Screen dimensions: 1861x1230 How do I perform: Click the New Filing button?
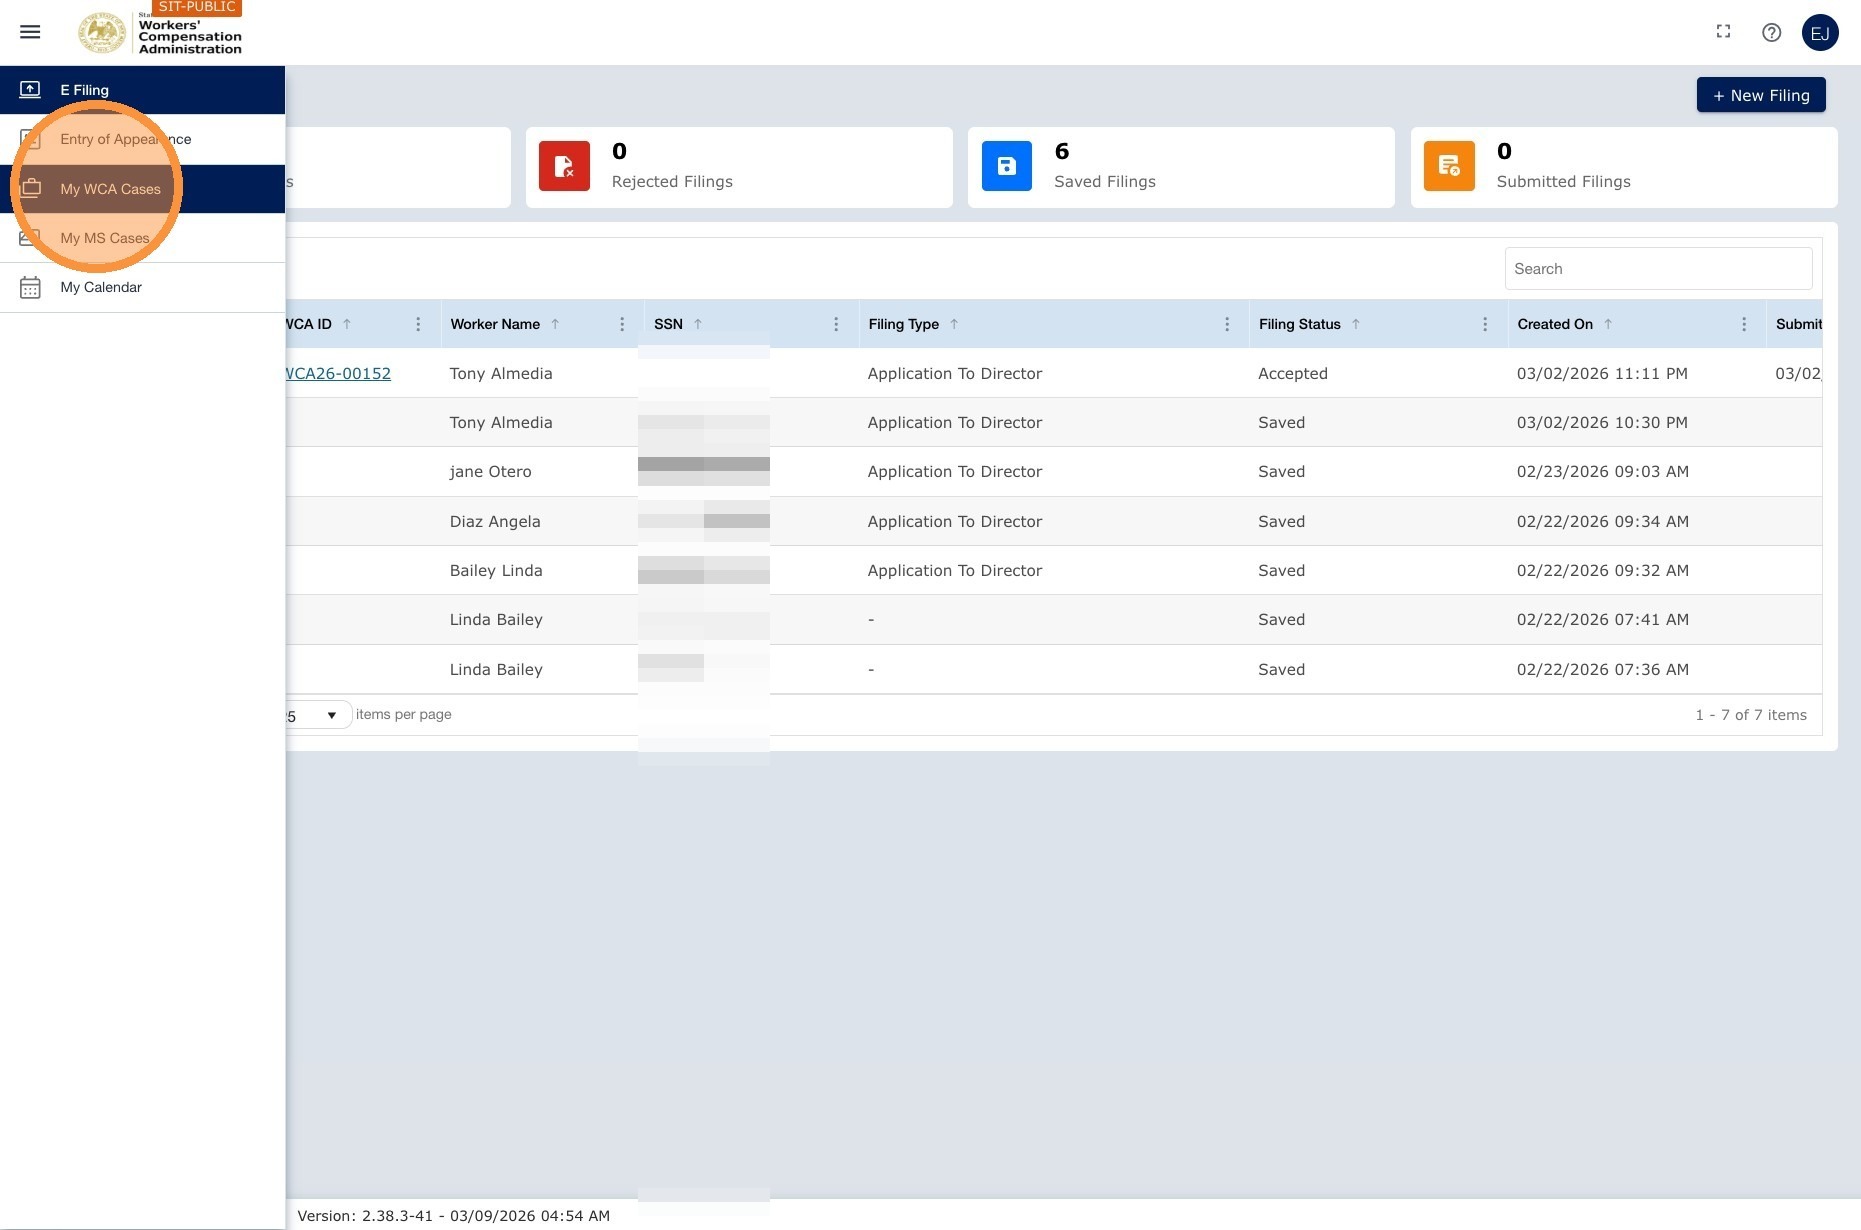(x=1761, y=95)
